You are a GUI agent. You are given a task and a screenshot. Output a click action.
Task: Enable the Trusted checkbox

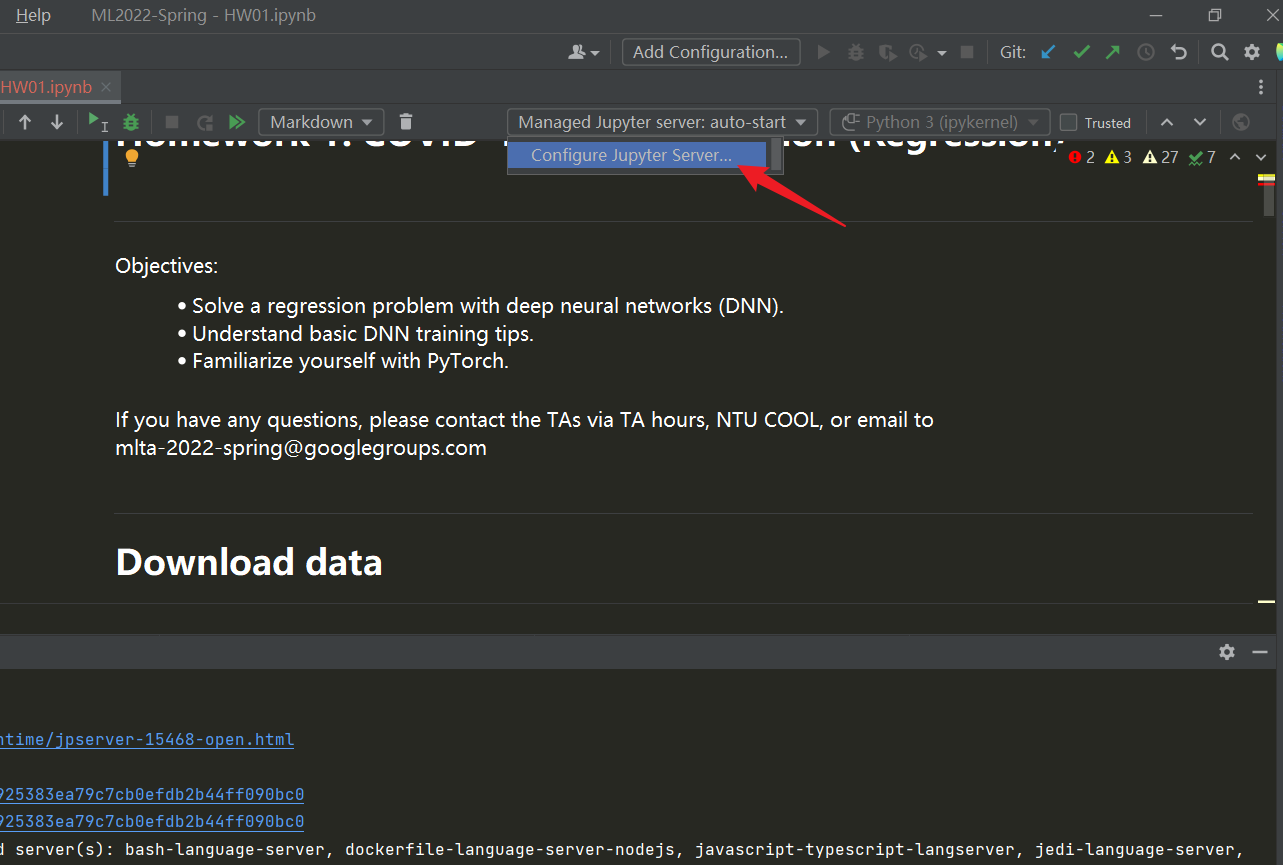[1069, 123]
